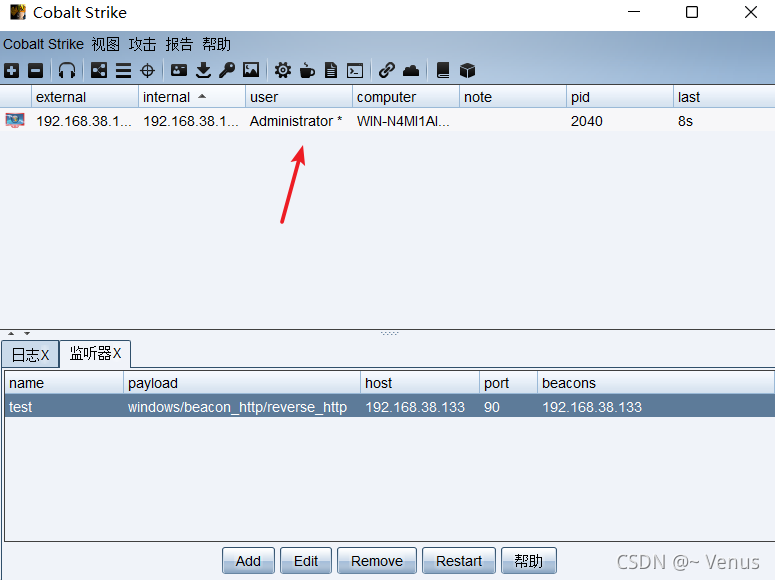Click listener port value 90
775x580 pixels.
pyautogui.click(x=492, y=407)
